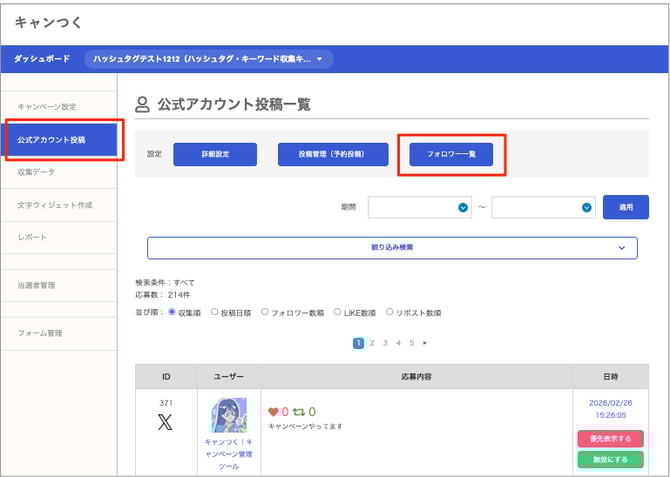
Task: Click the next page arrow in pagination
Action: [425, 343]
